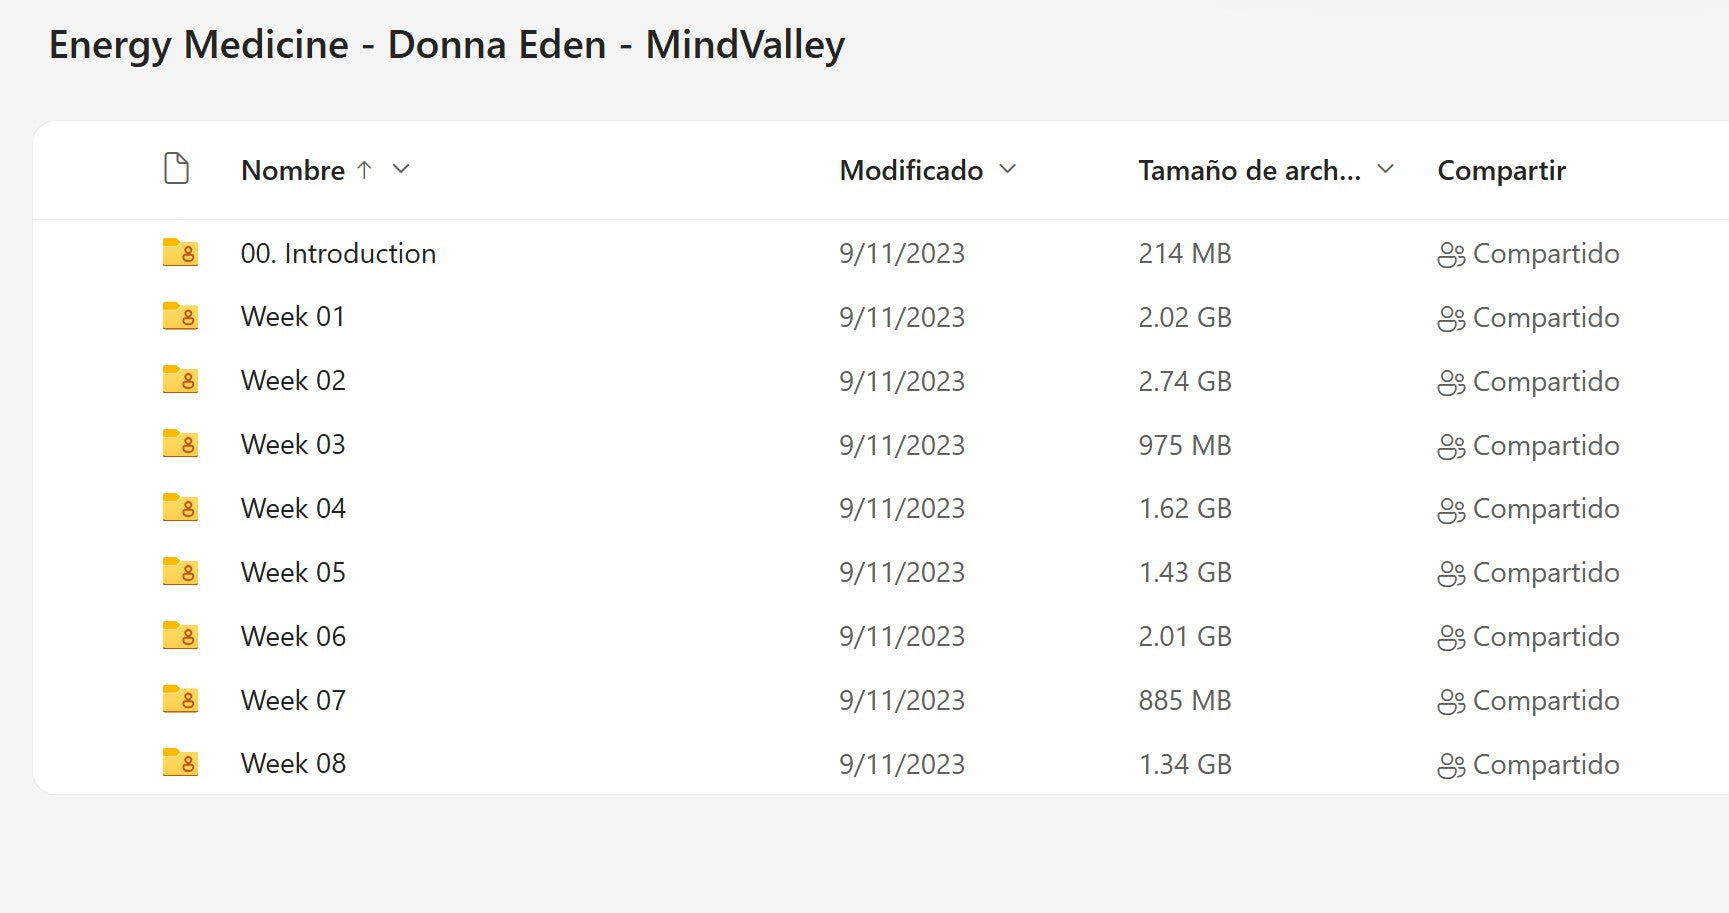The image size is (1729, 913).
Task: Click the people icon beside Week 08 Compartido
Action: pyautogui.click(x=1451, y=765)
